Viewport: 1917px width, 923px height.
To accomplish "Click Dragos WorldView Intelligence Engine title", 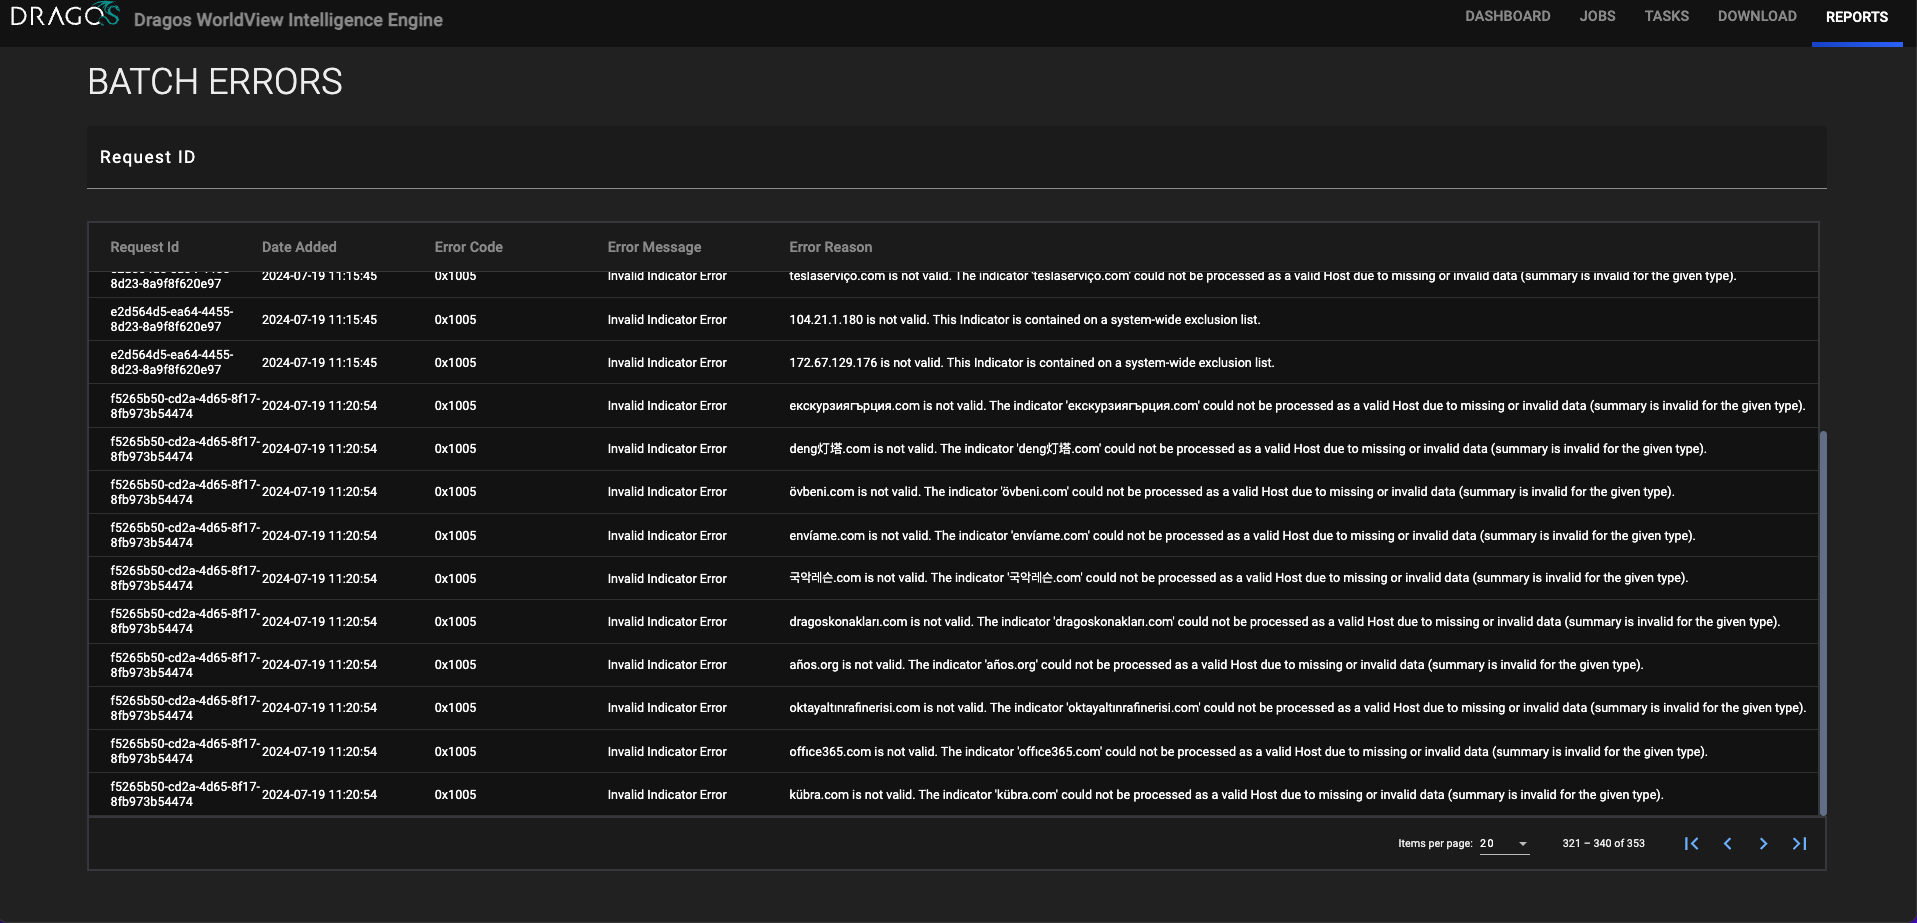I will tap(288, 20).
